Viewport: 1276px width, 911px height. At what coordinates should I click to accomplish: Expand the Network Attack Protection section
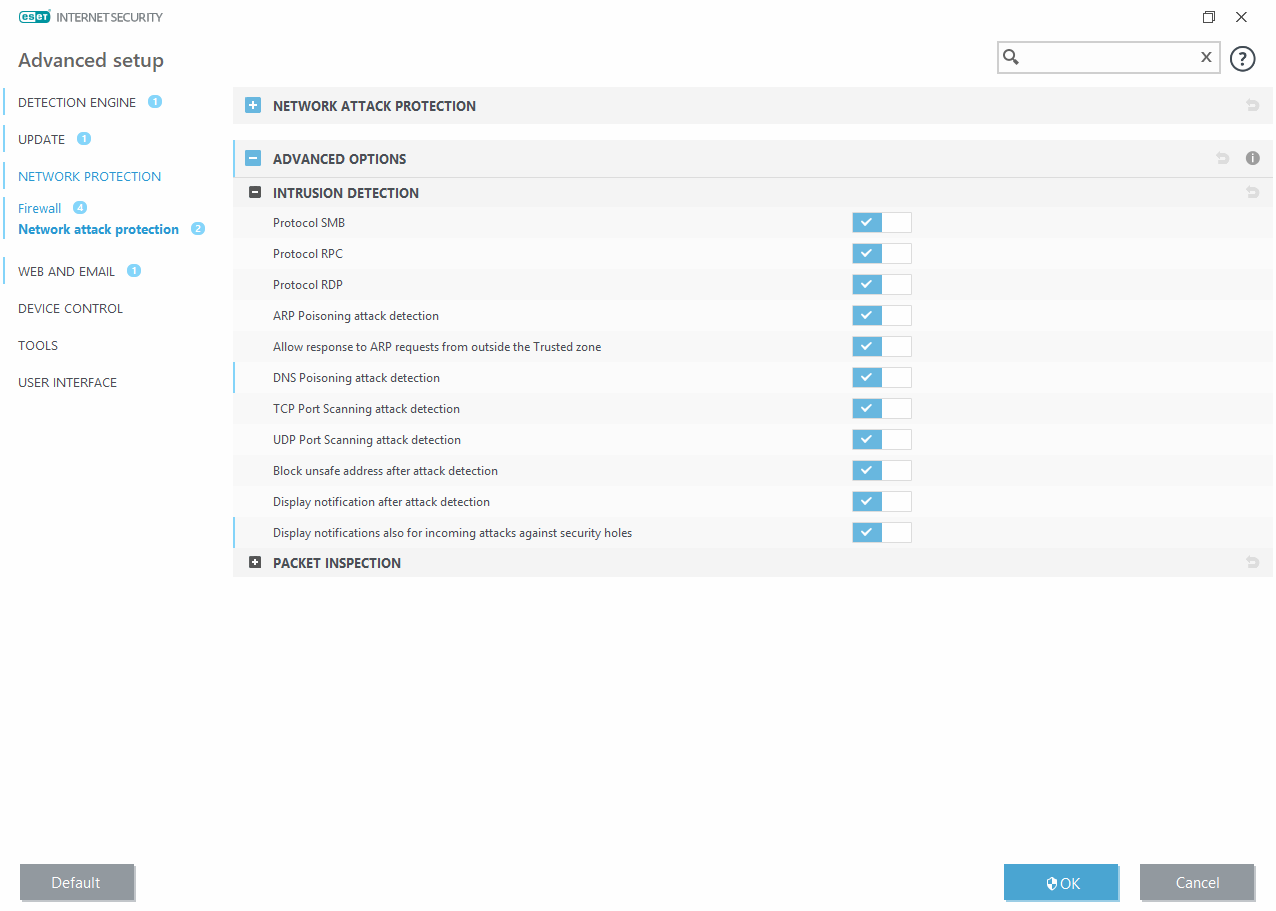[x=253, y=106]
